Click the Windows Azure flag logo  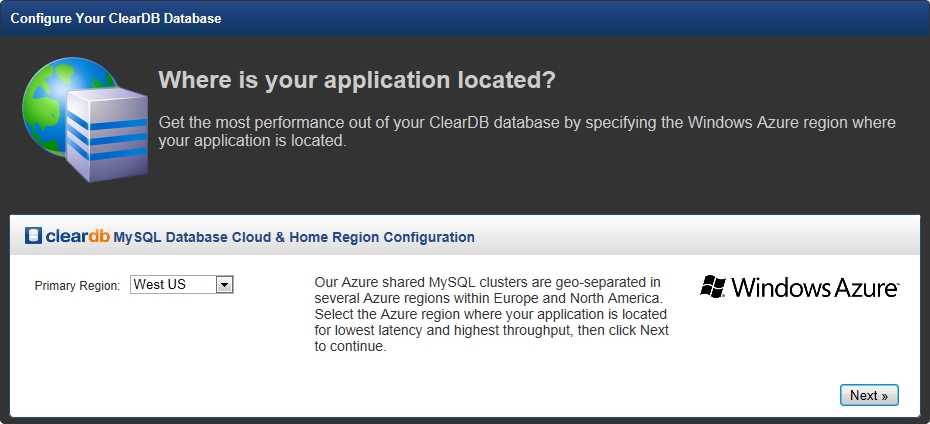713,286
